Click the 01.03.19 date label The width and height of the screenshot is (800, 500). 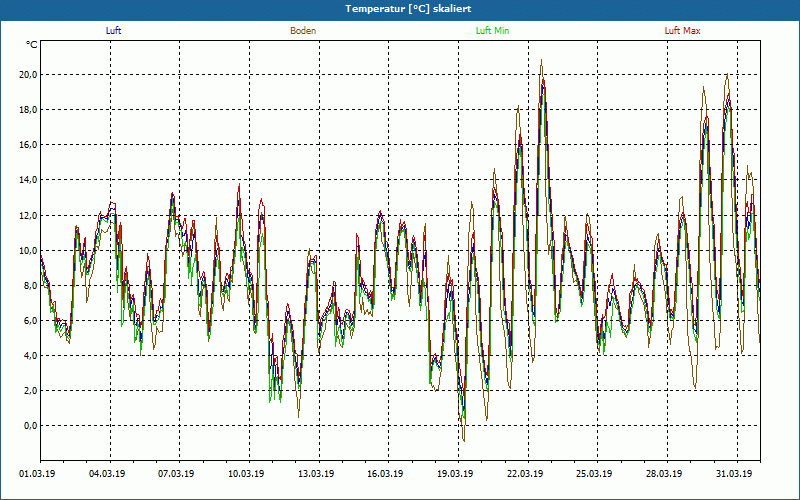click(37, 474)
